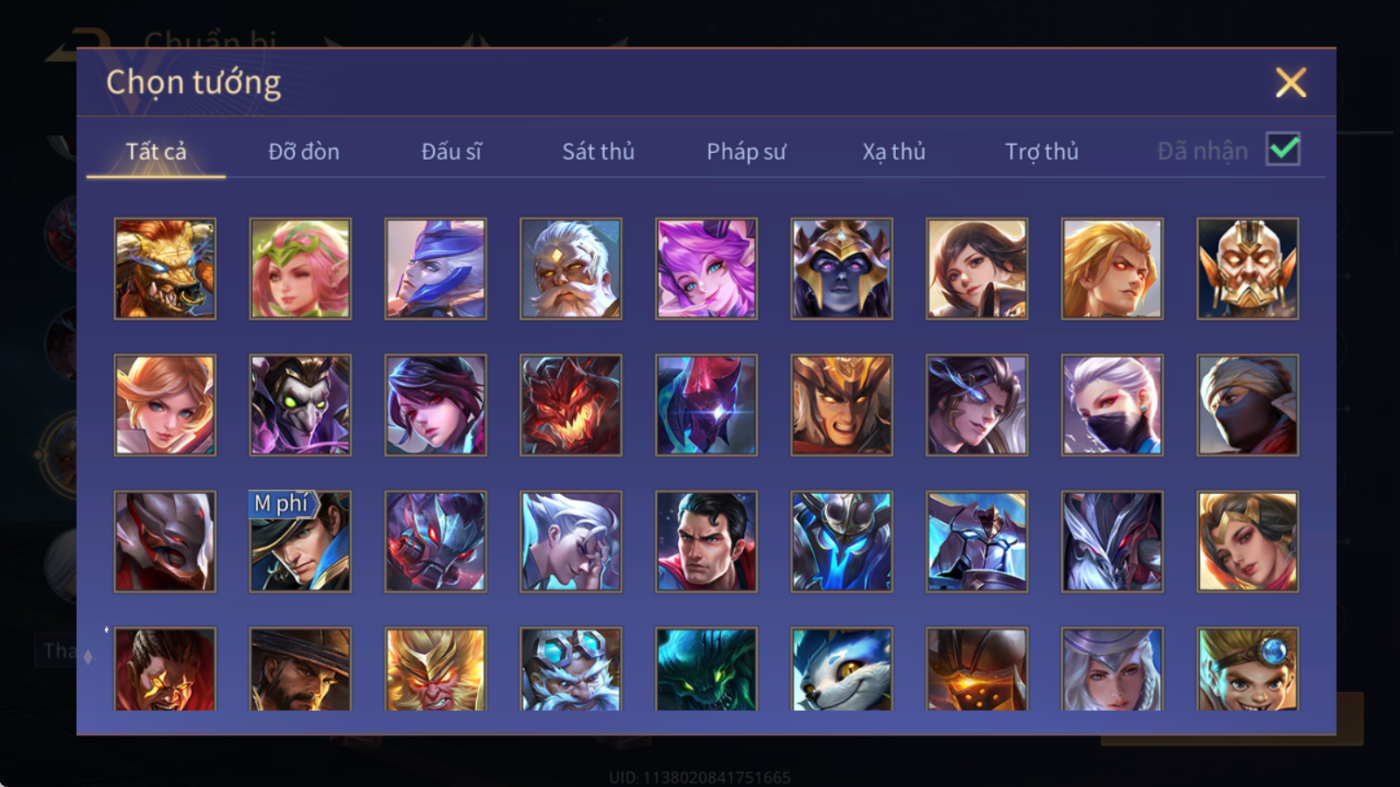Select the golden-masked elf-eared hero
Image resolution: width=1400 pixels, height=787 pixels.
[1248, 269]
